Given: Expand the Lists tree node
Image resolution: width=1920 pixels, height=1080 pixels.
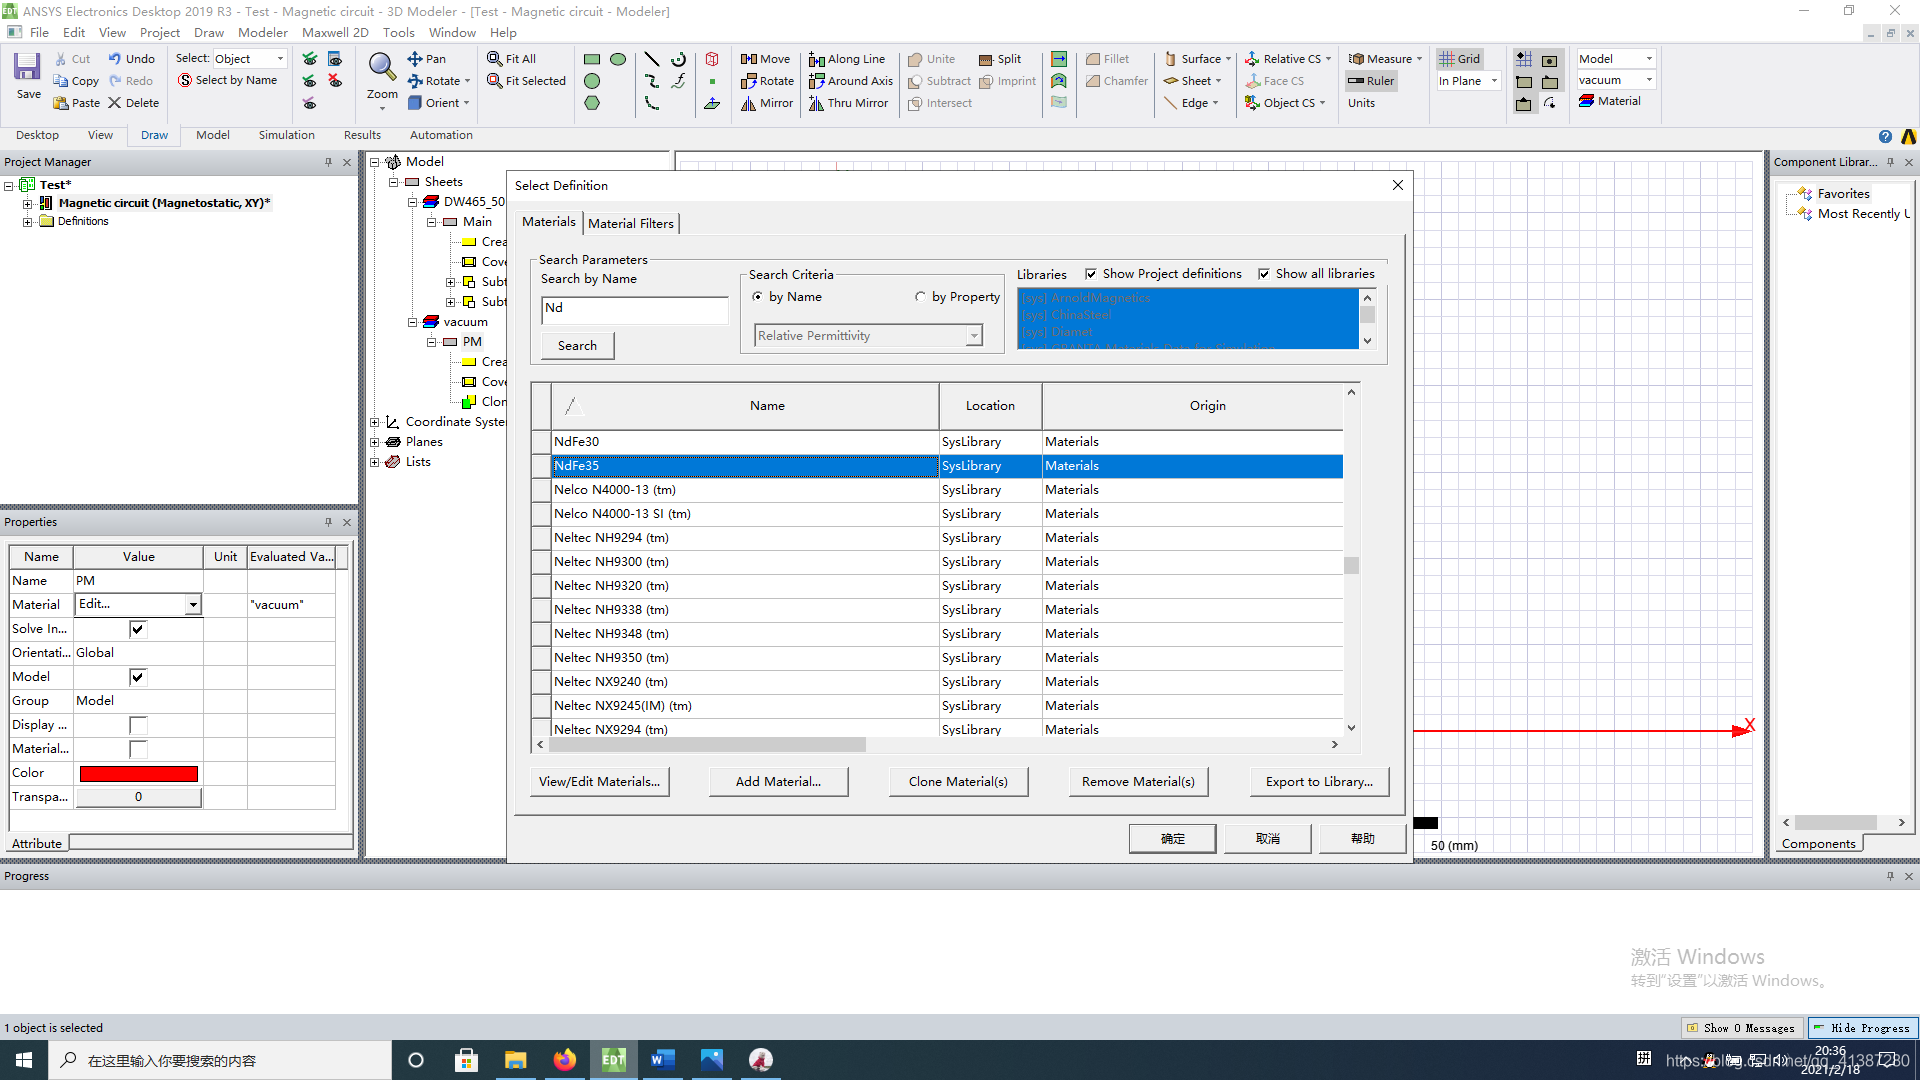Looking at the screenshot, I should point(375,462).
